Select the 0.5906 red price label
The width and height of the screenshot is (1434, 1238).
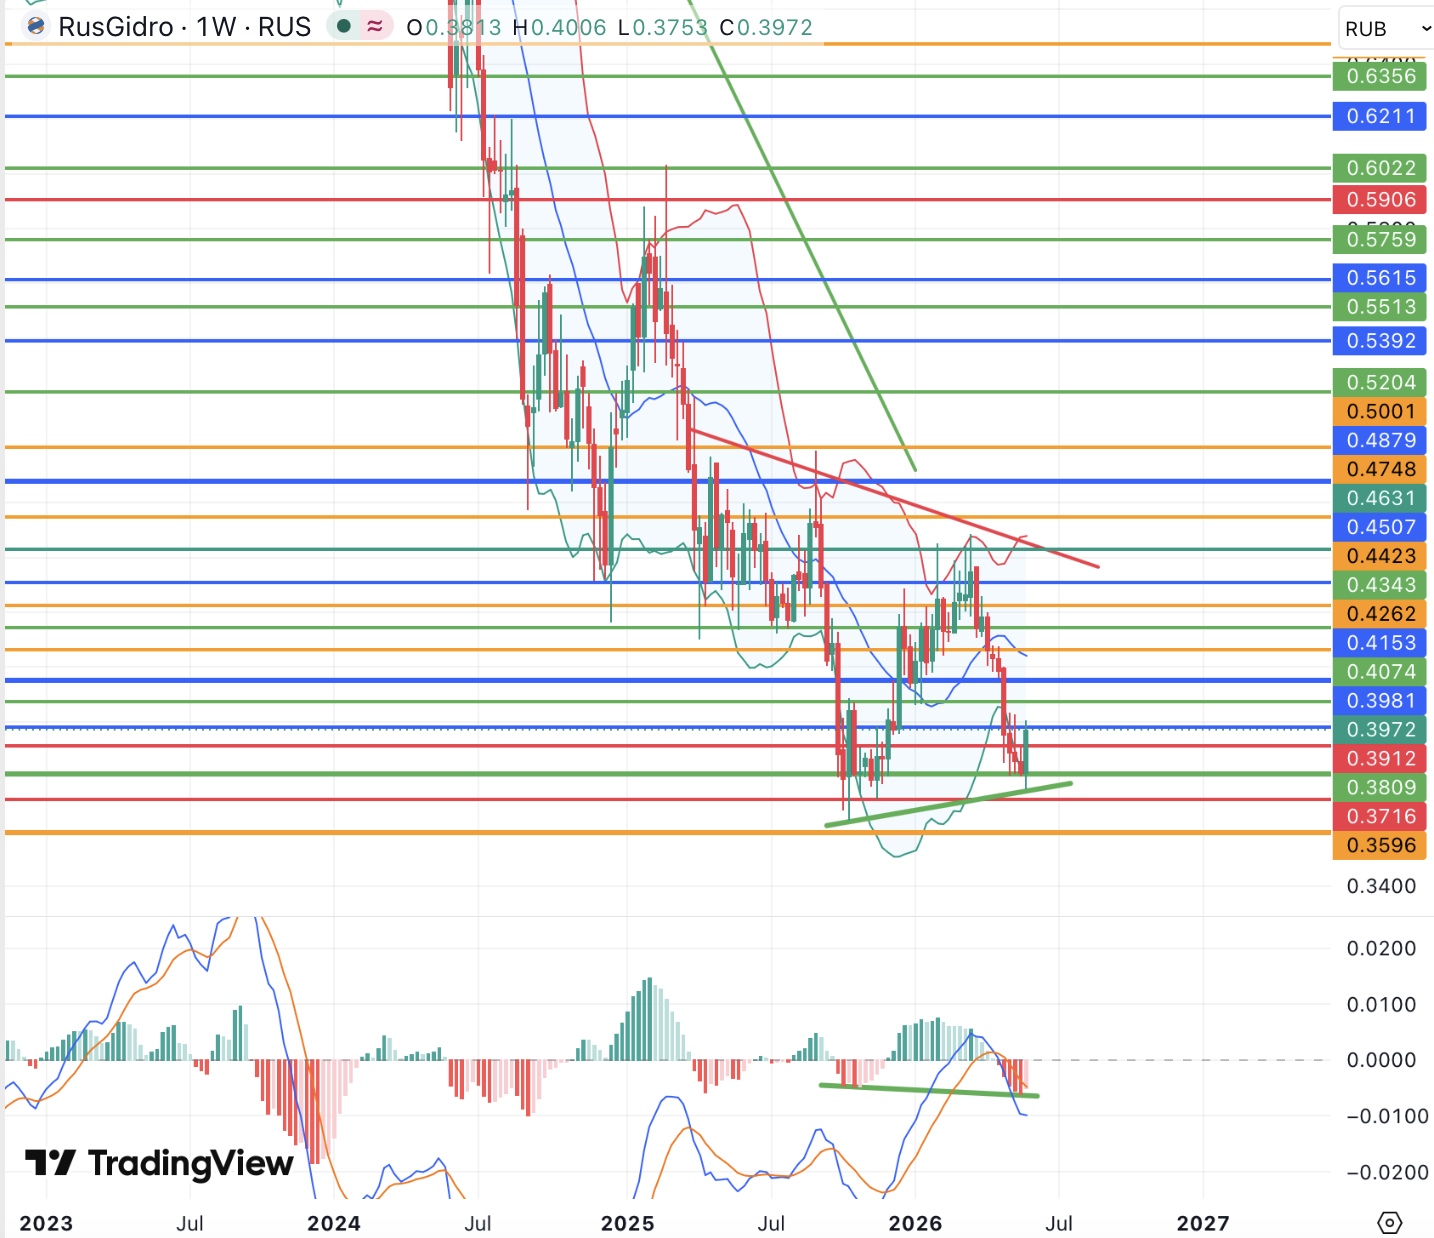click(1381, 199)
